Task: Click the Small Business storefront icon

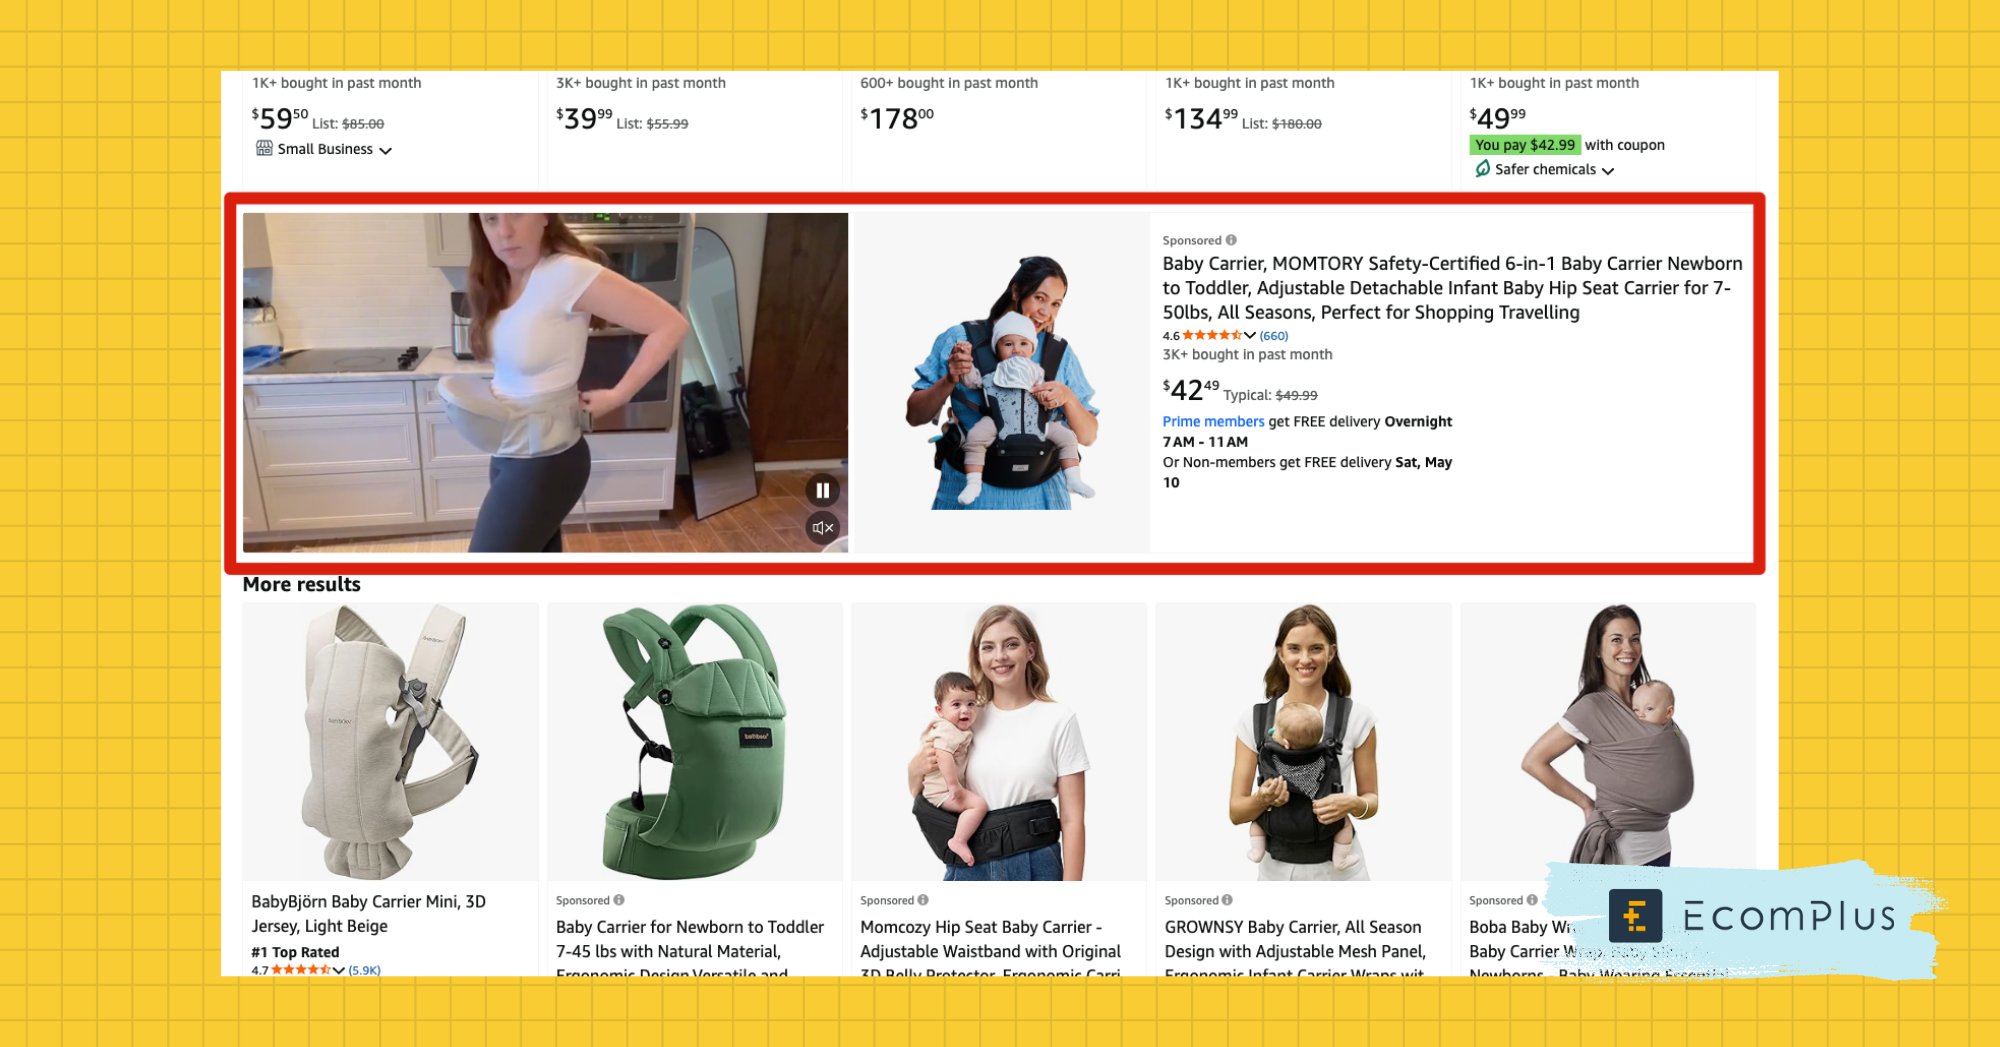Action: pos(264,148)
